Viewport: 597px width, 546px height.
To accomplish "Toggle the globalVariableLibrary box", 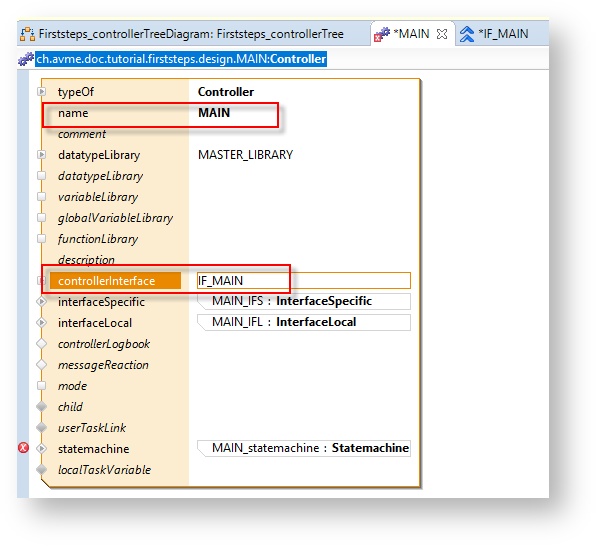I will tap(42, 218).
